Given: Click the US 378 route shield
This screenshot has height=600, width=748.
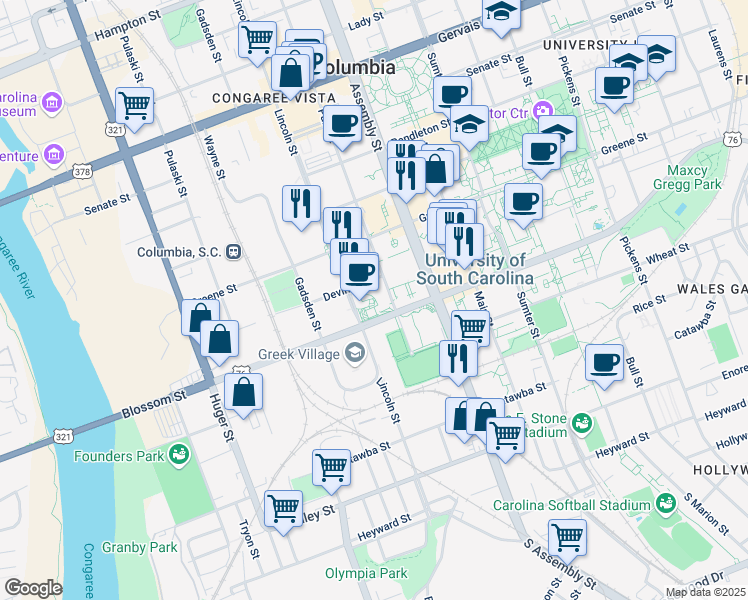Looking at the screenshot, I should (x=83, y=172).
